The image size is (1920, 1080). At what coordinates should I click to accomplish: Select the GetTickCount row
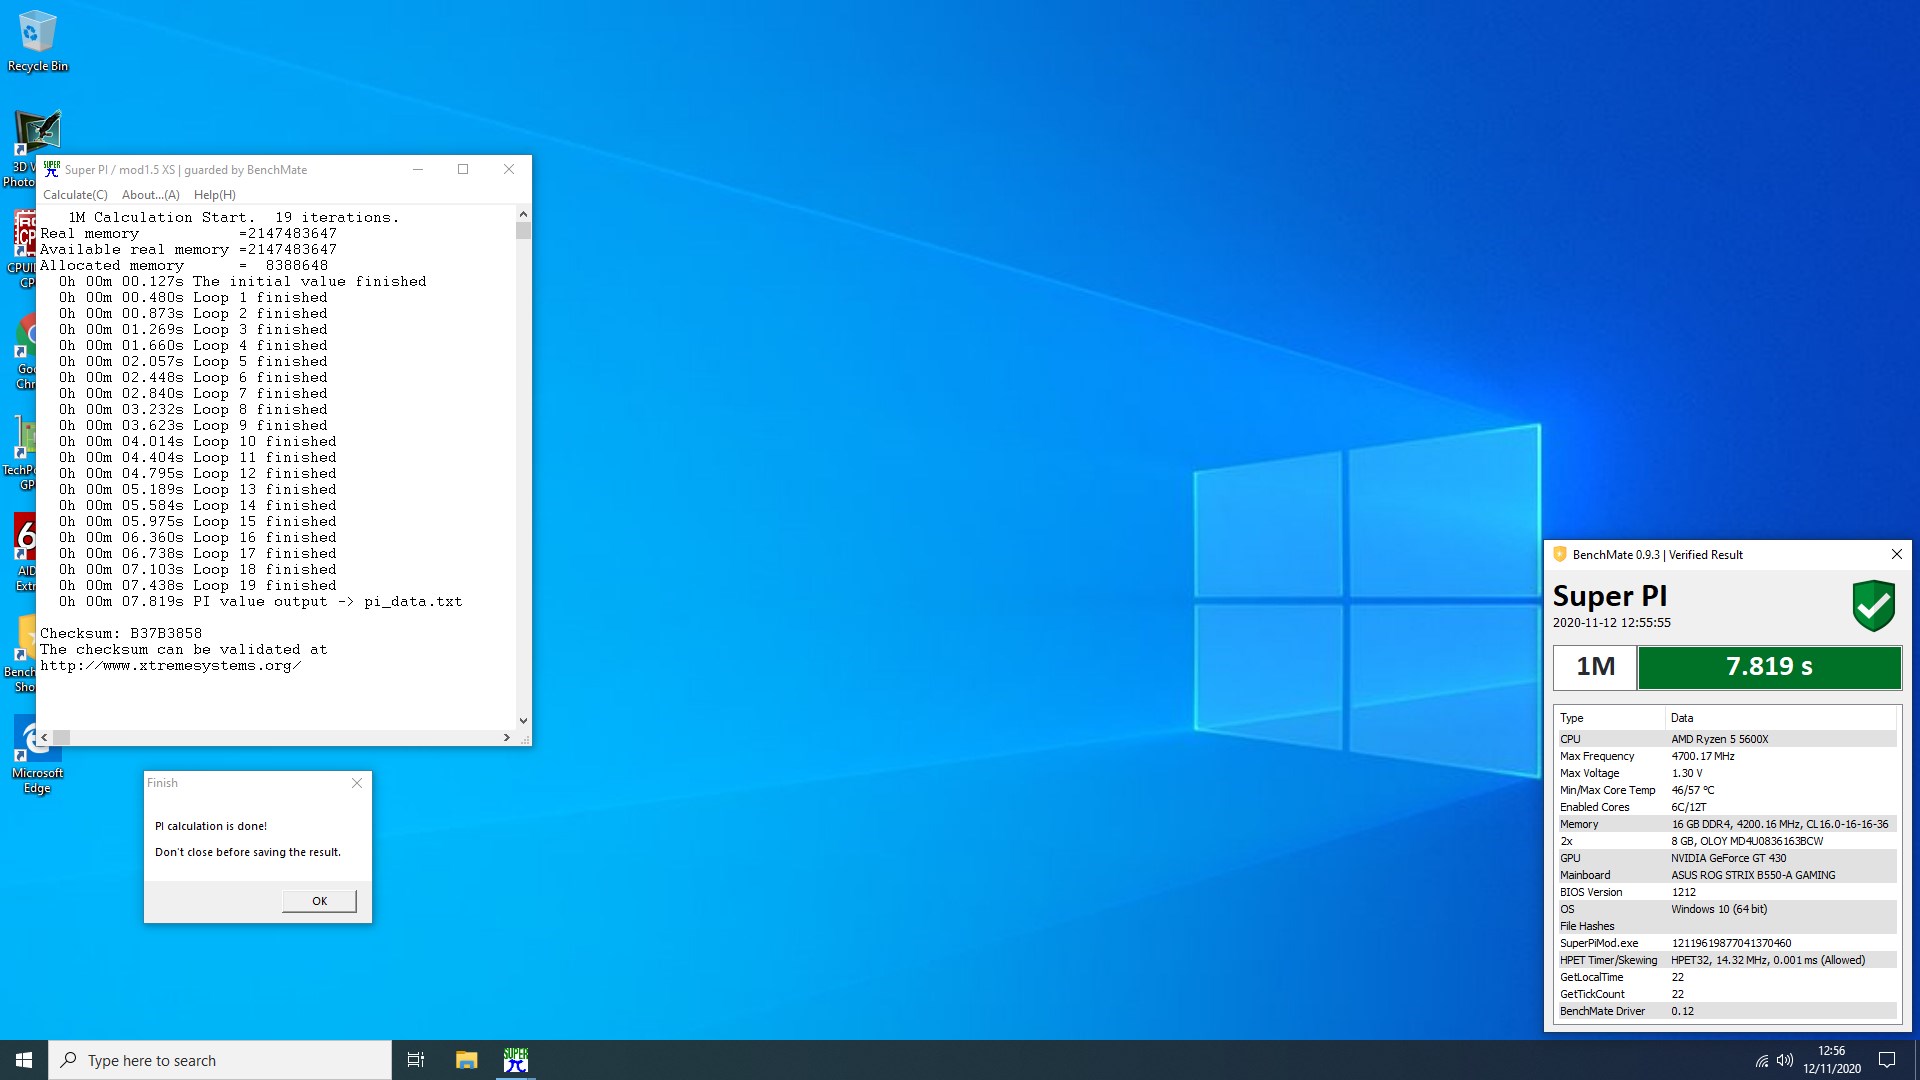1726,994
